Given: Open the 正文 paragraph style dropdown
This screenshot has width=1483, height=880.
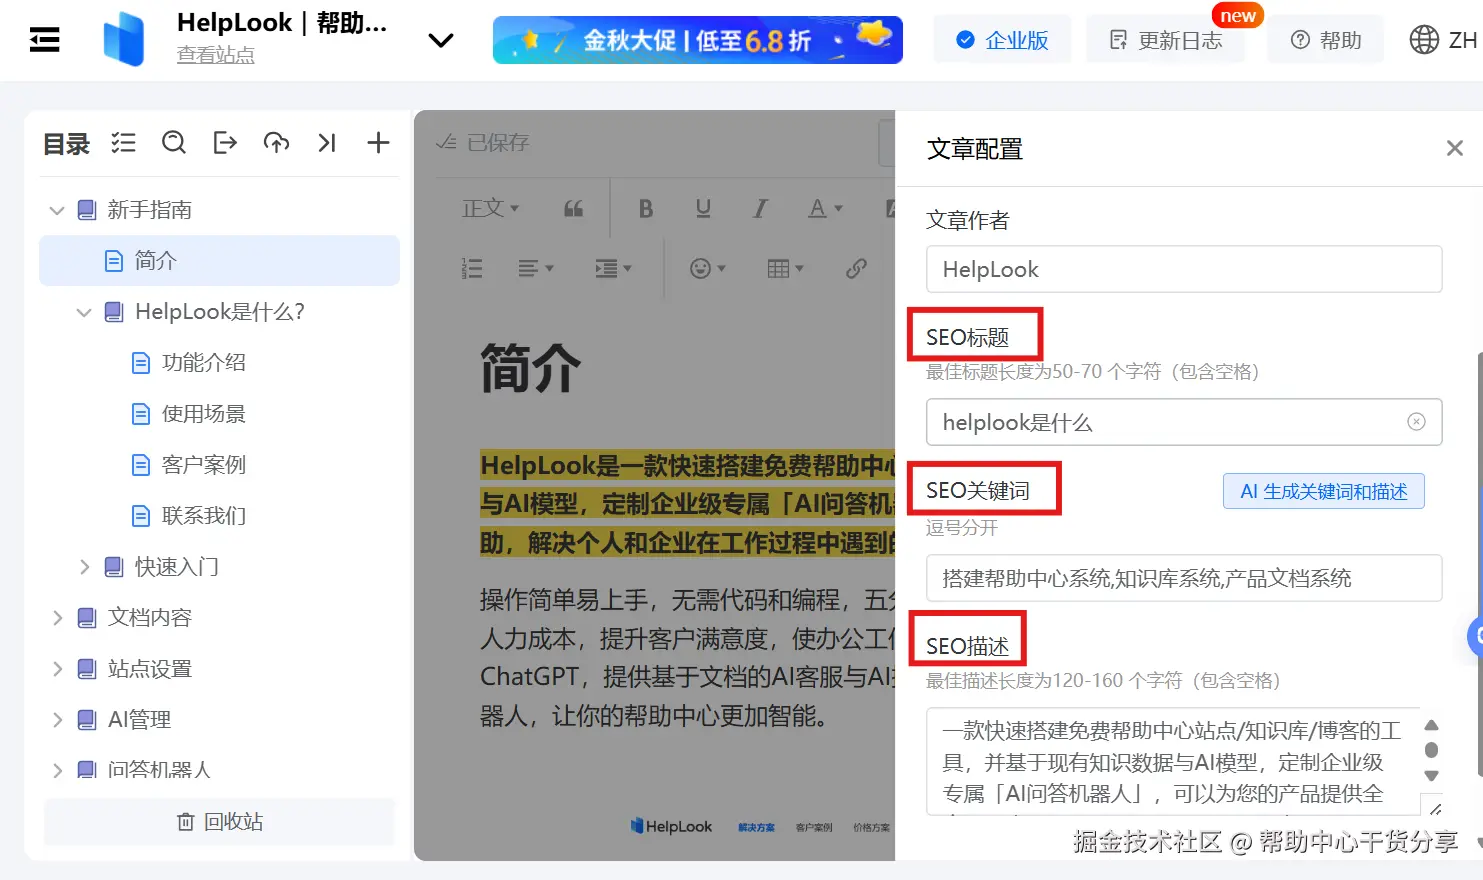Looking at the screenshot, I should click(x=490, y=208).
